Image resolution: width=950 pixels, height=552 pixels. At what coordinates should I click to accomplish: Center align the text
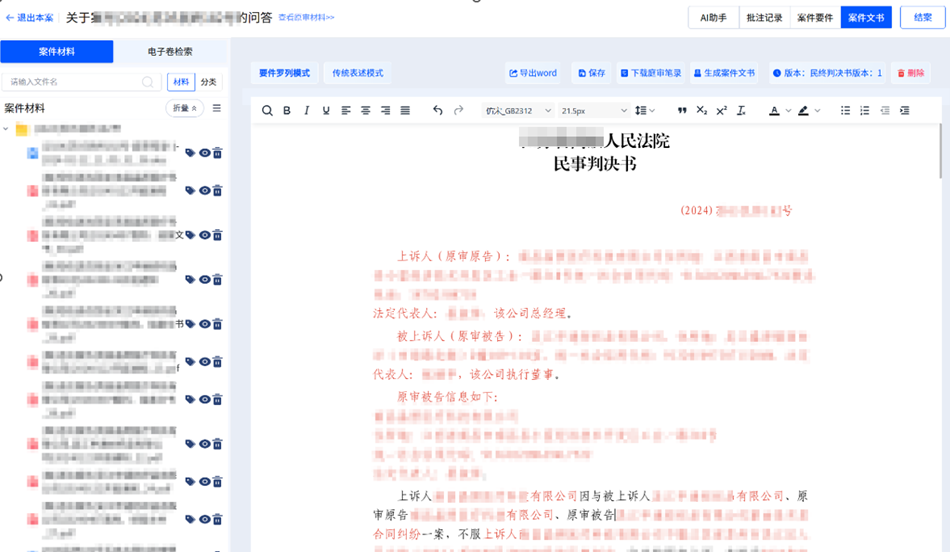(365, 110)
